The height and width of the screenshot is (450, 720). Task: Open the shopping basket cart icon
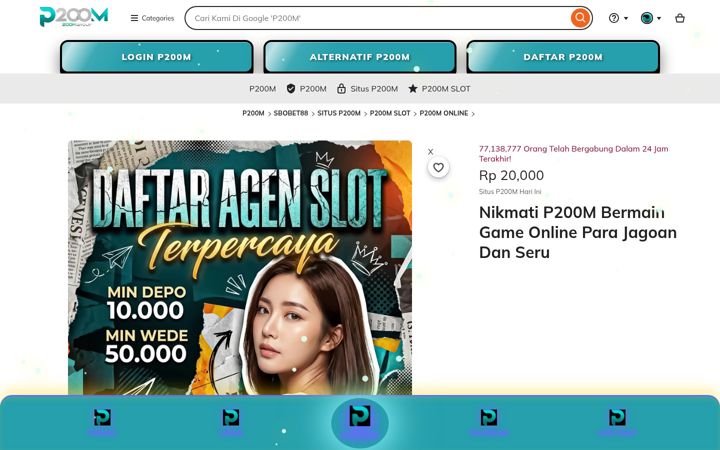click(x=680, y=18)
